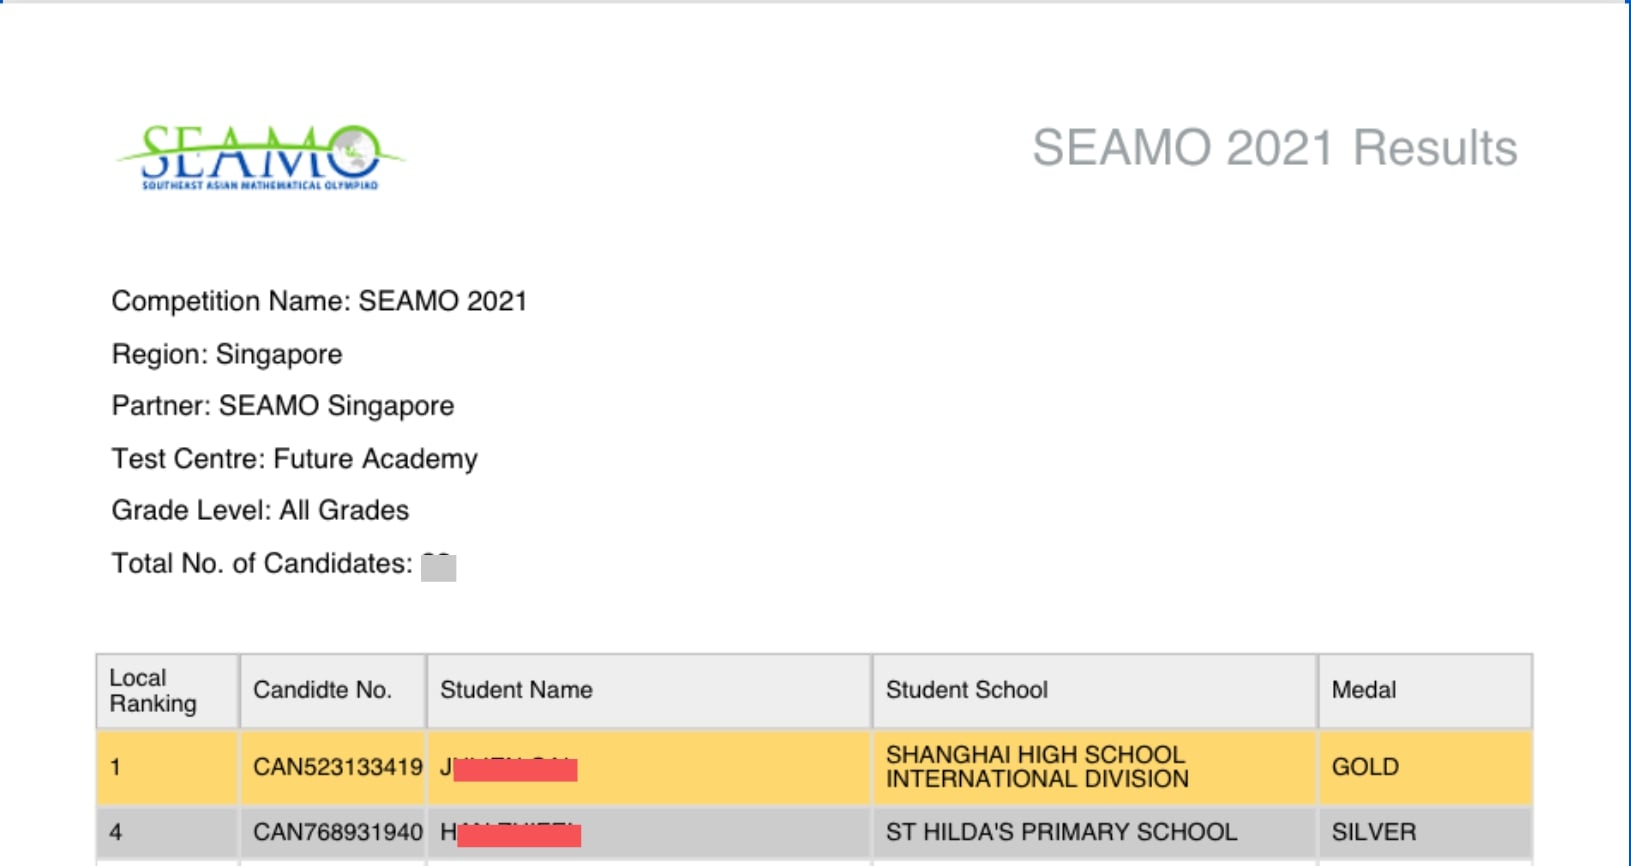Click the 'Local Ranking' column header

(167, 691)
